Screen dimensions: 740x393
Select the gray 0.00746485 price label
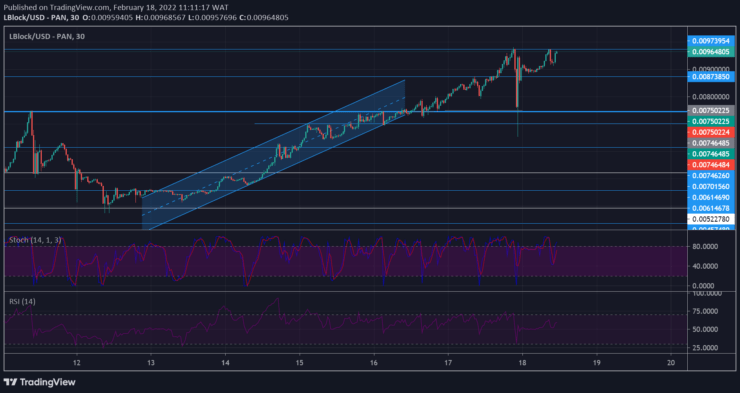coord(711,143)
